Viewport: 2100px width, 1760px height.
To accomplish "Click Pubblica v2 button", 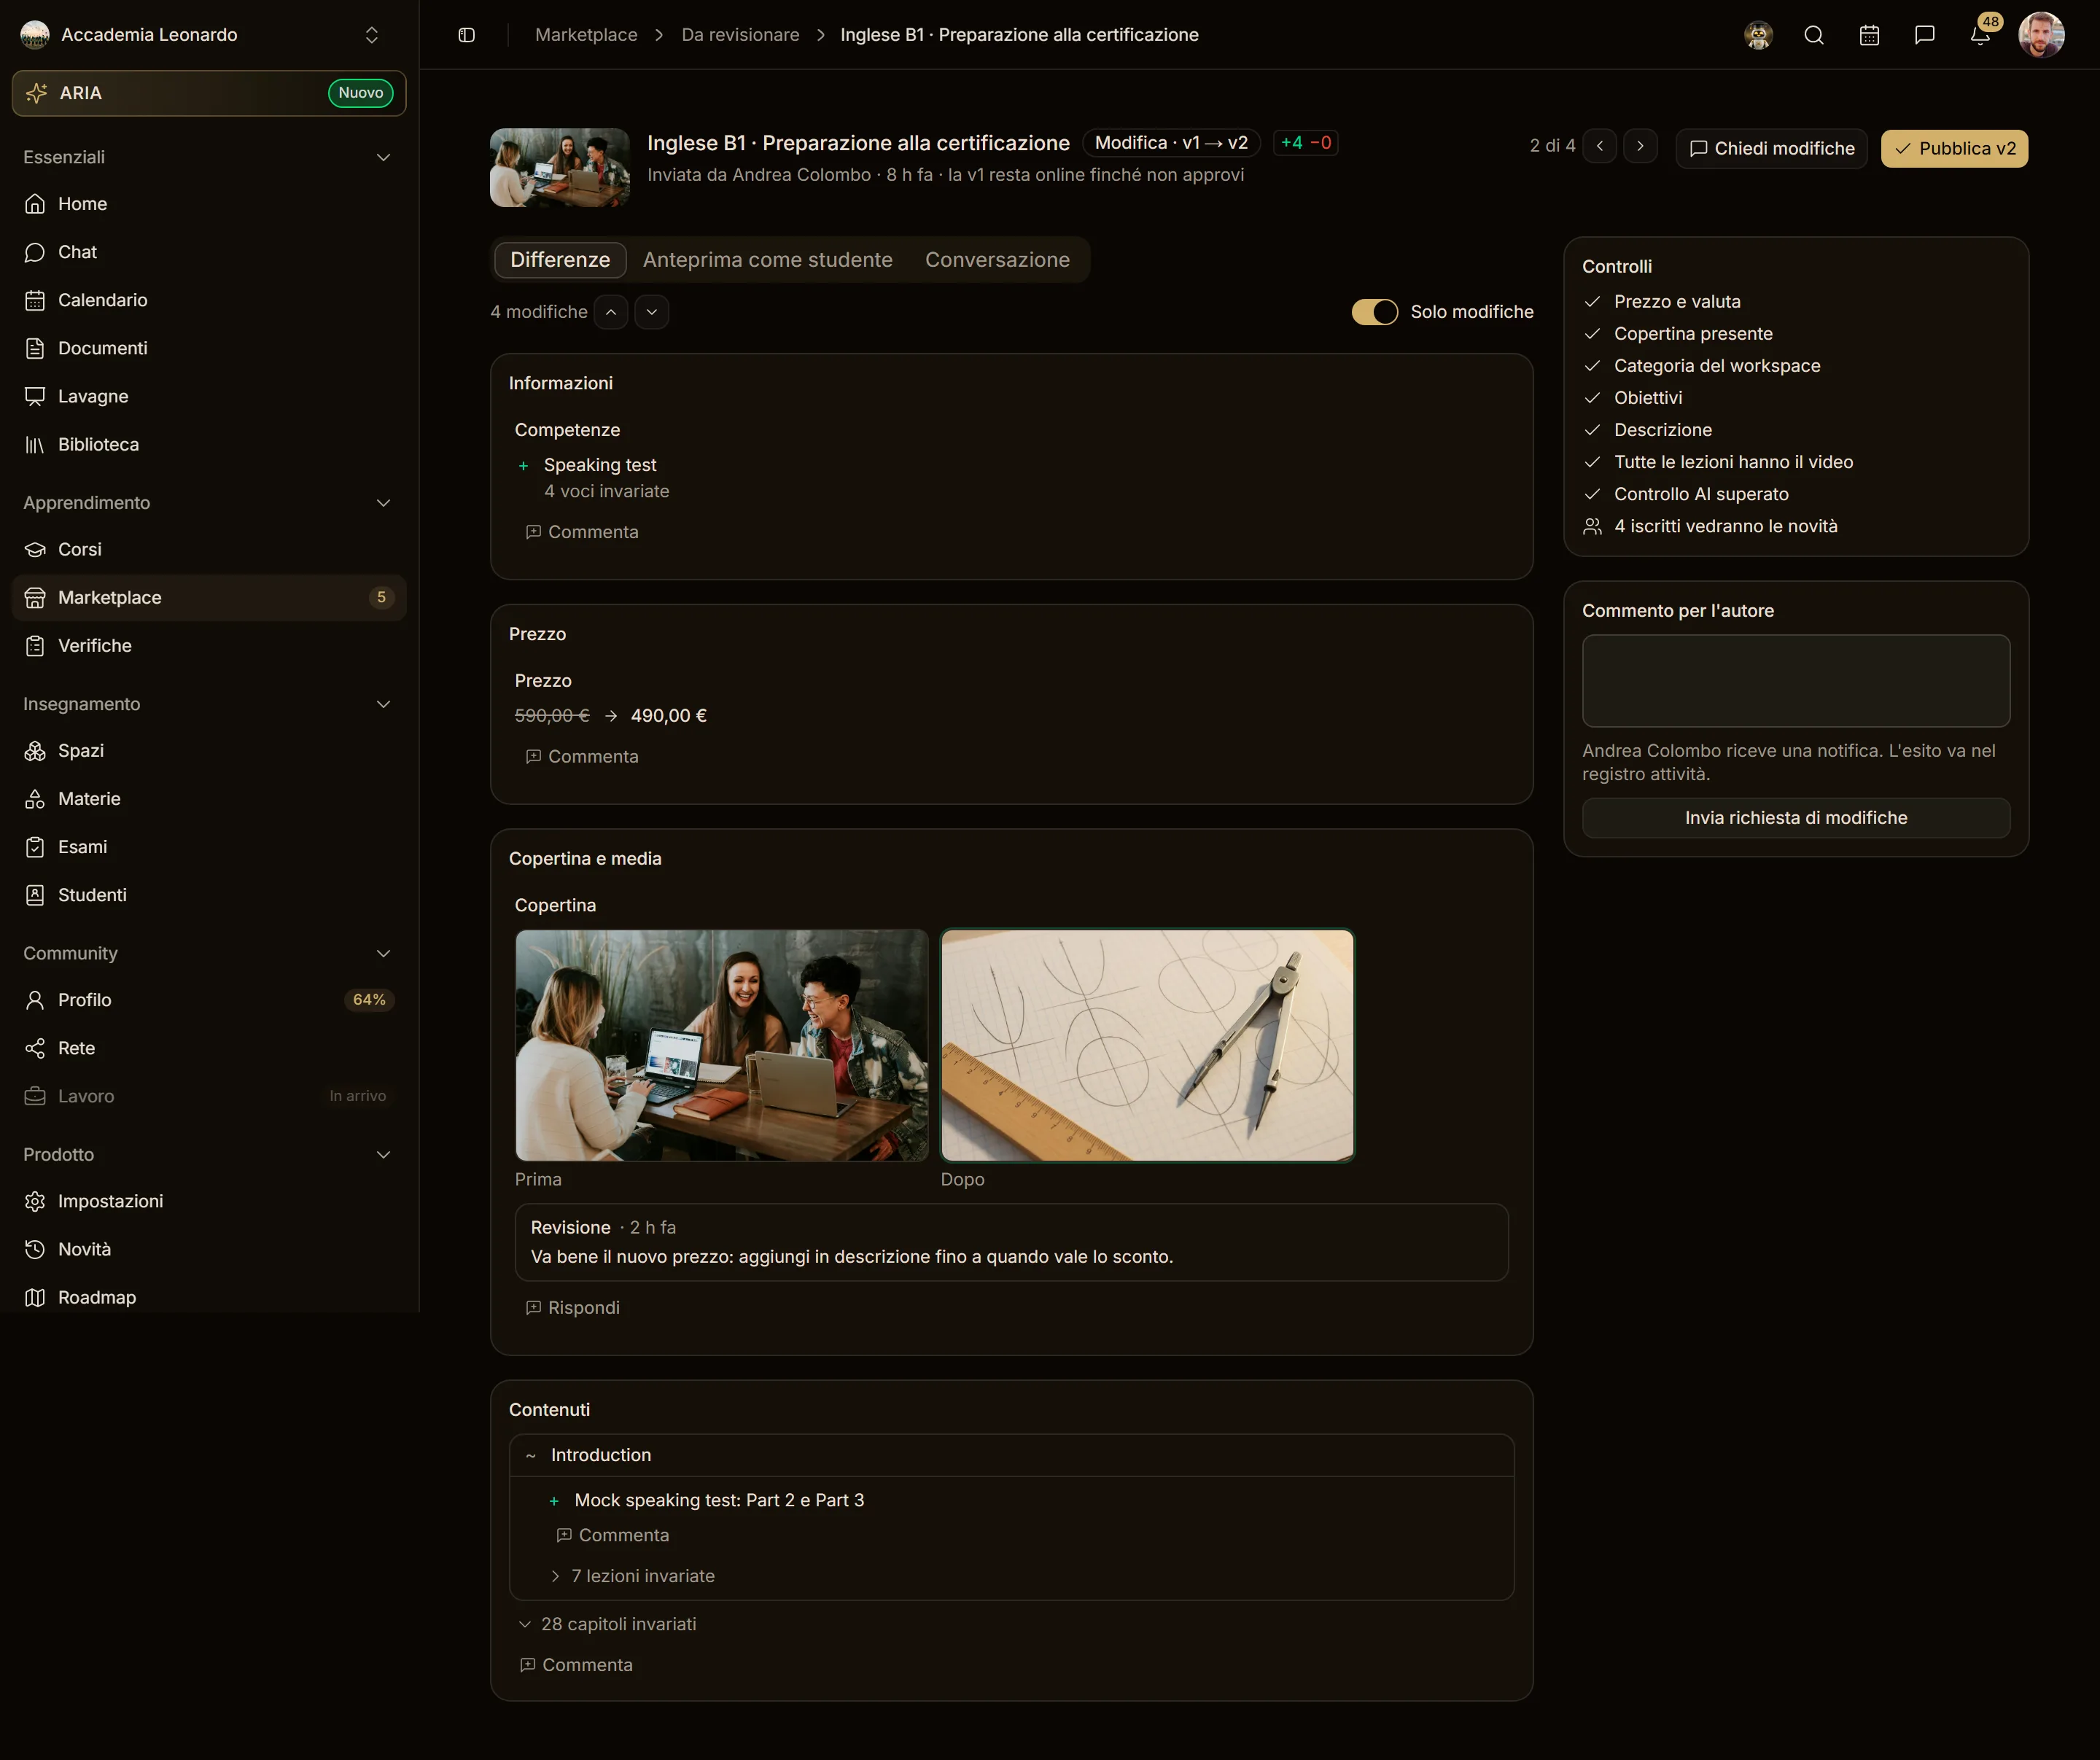I will pos(1954,149).
